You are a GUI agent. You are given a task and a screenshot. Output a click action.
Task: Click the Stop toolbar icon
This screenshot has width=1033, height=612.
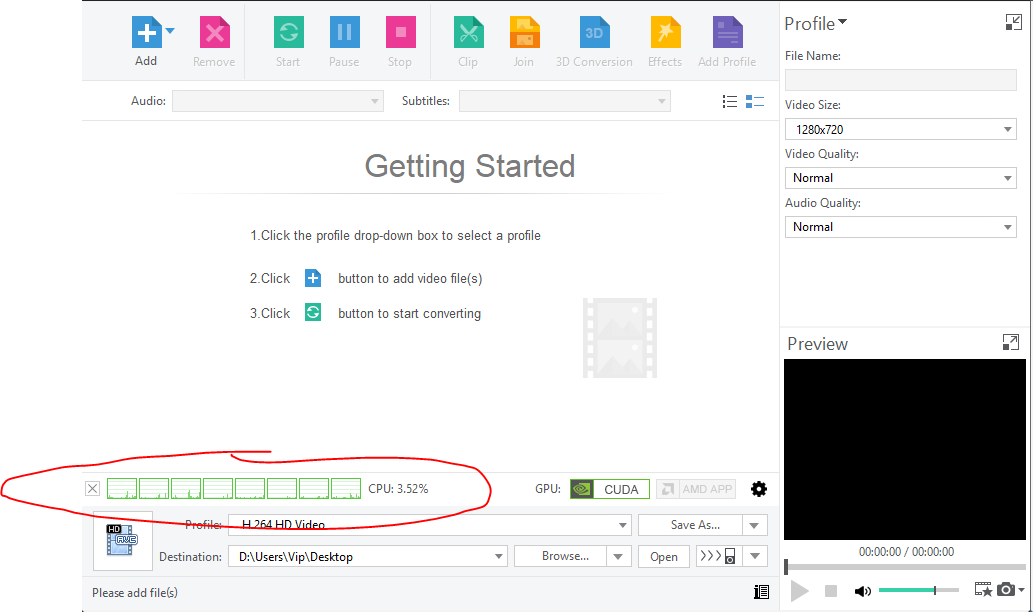point(401,32)
